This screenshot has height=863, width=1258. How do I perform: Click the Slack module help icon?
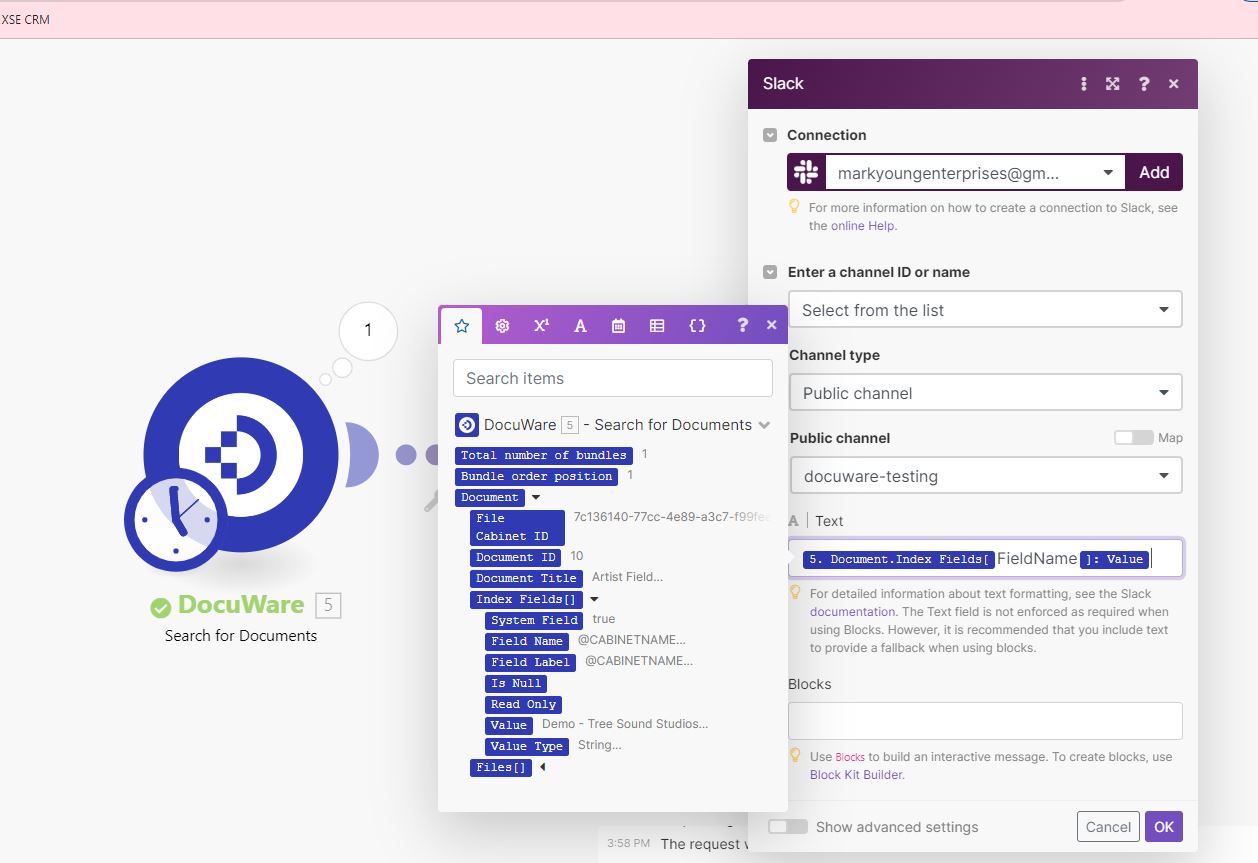pos(1144,84)
